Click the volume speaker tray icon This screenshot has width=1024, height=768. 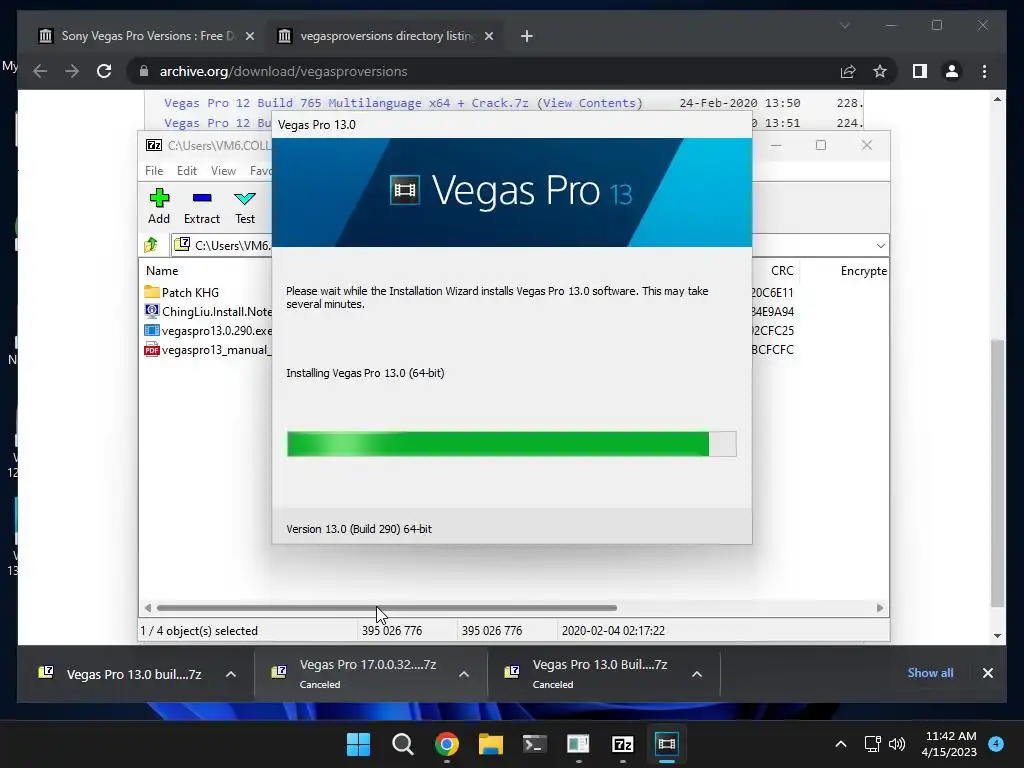[x=897, y=744]
